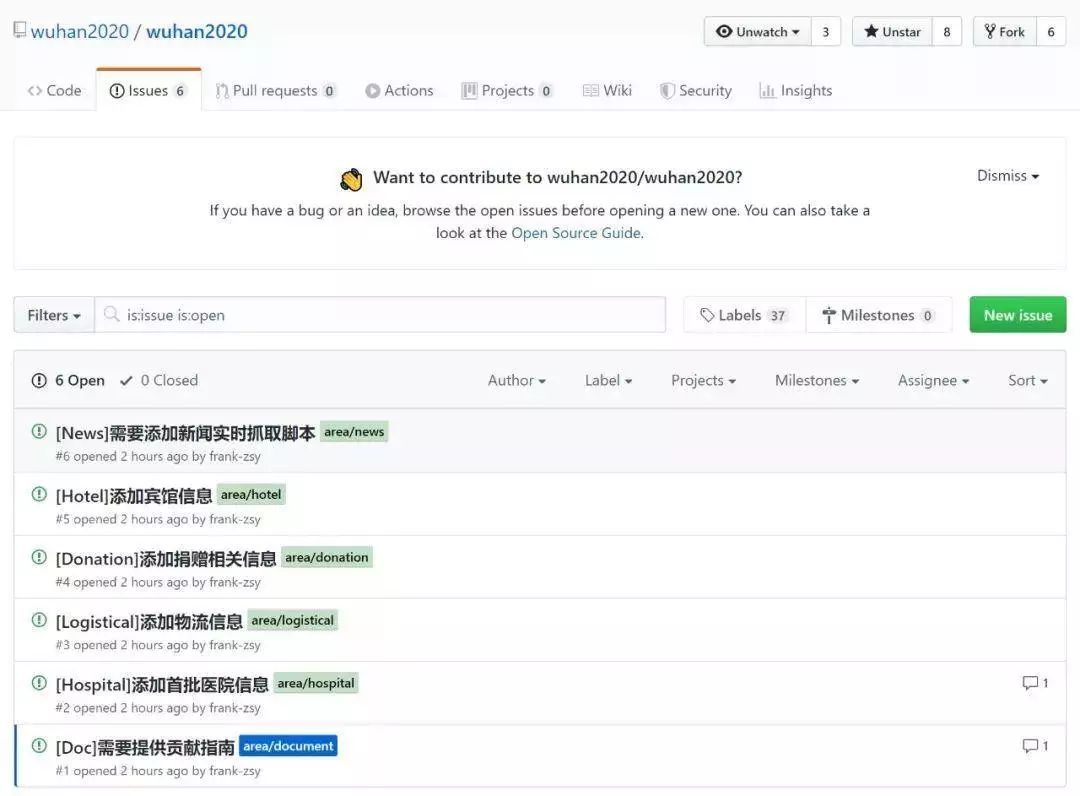Viewport: 1080px width, 796px height.
Task: Click the shield icon on the Security tab
Action: pos(666,90)
